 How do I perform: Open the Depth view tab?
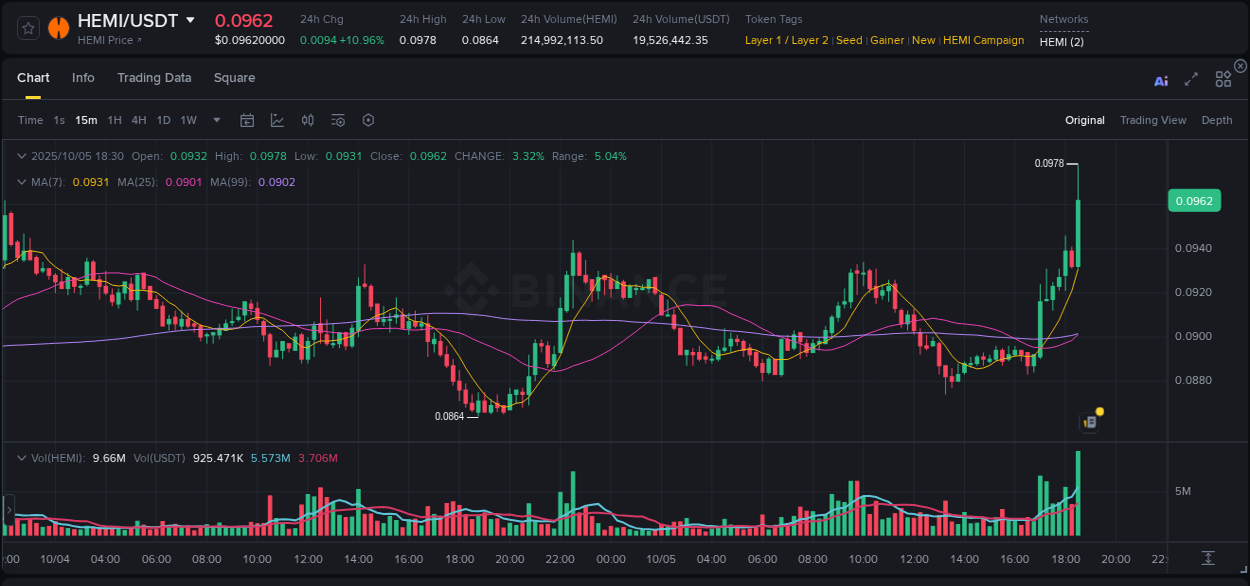[x=1217, y=120]
